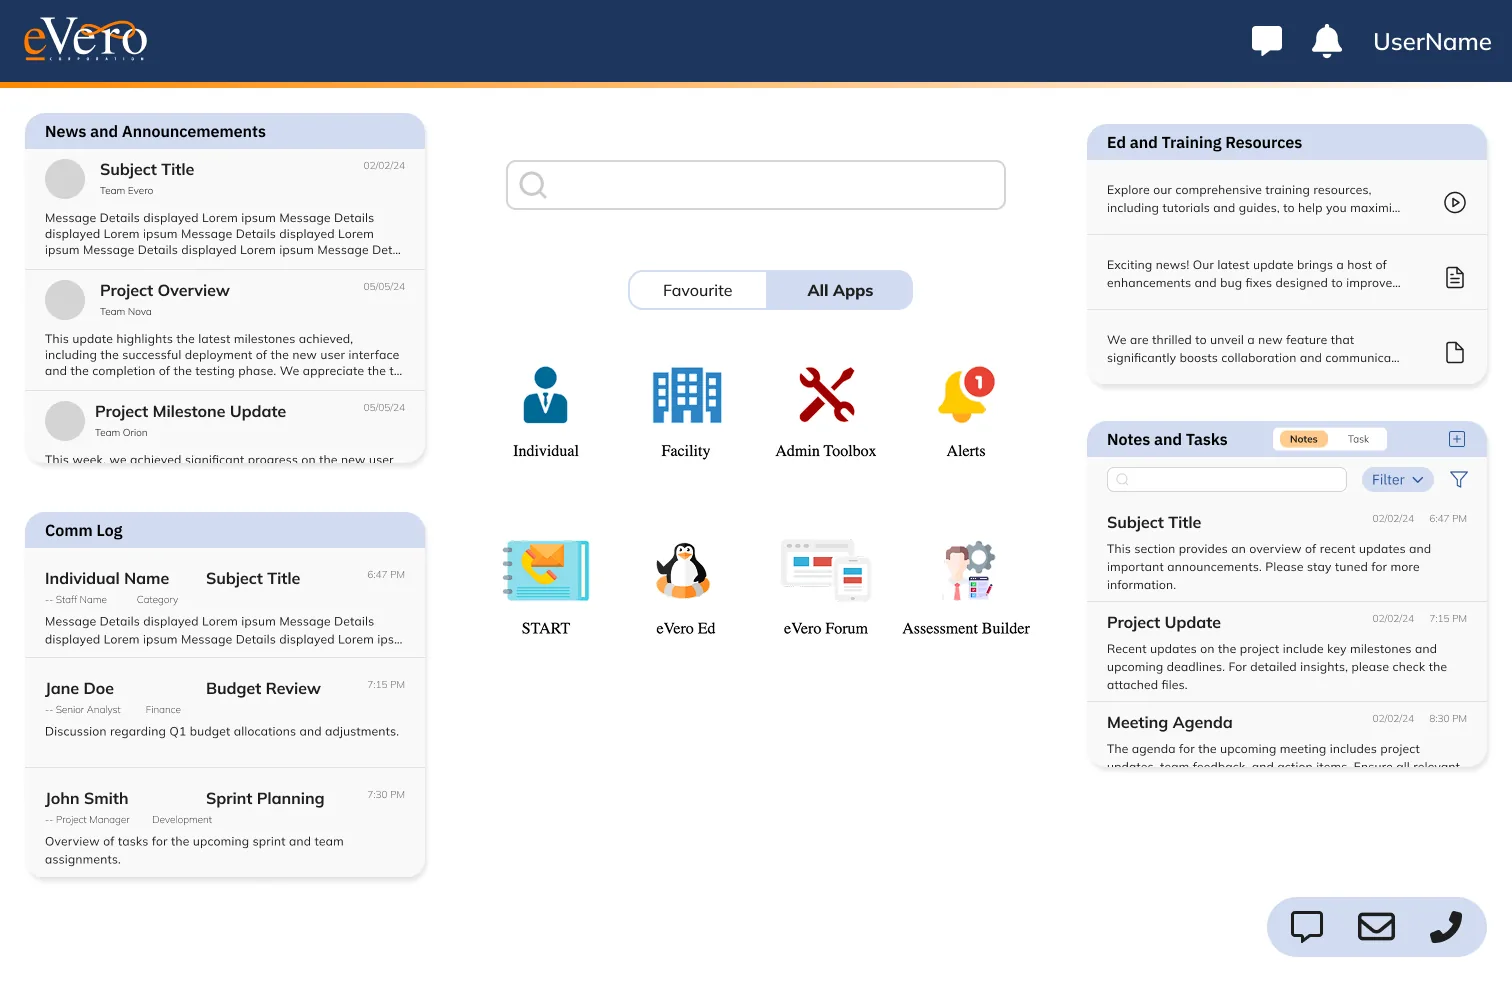Image resolution: width=1512 pixels, height=982 pixels.
Task: Open John Smith Sprint Planning entry
Action: pos(225,823)
